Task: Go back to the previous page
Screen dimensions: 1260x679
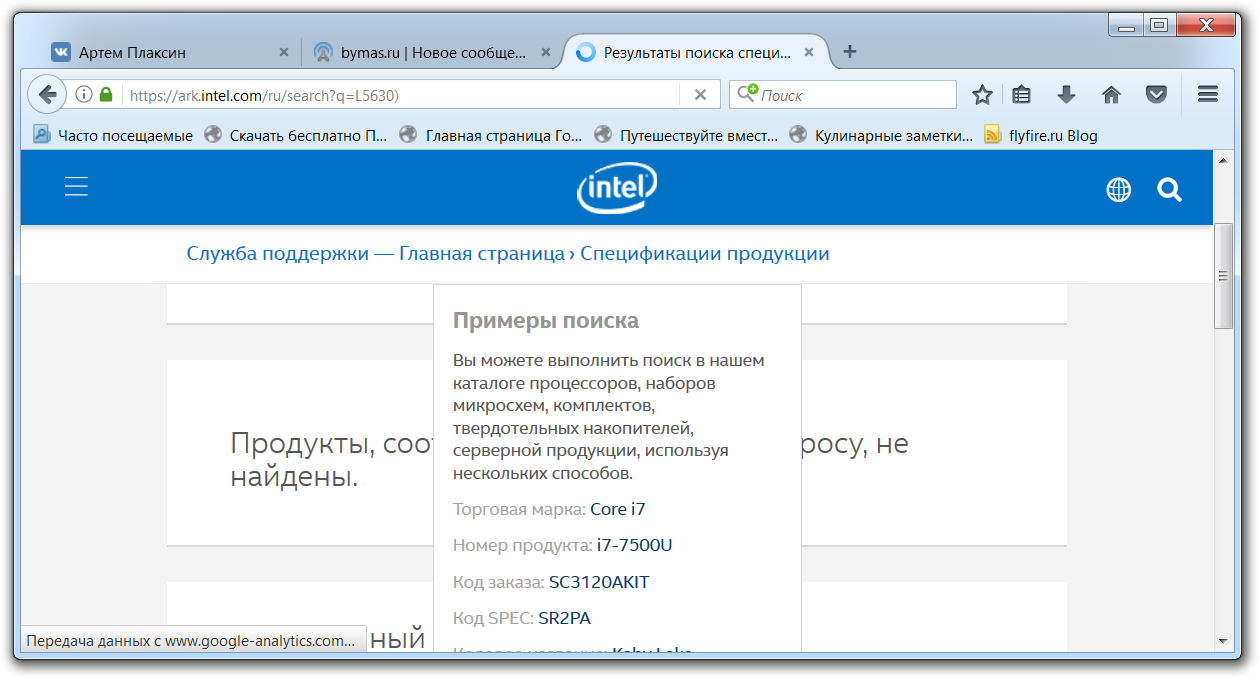Action: (46, 95)
